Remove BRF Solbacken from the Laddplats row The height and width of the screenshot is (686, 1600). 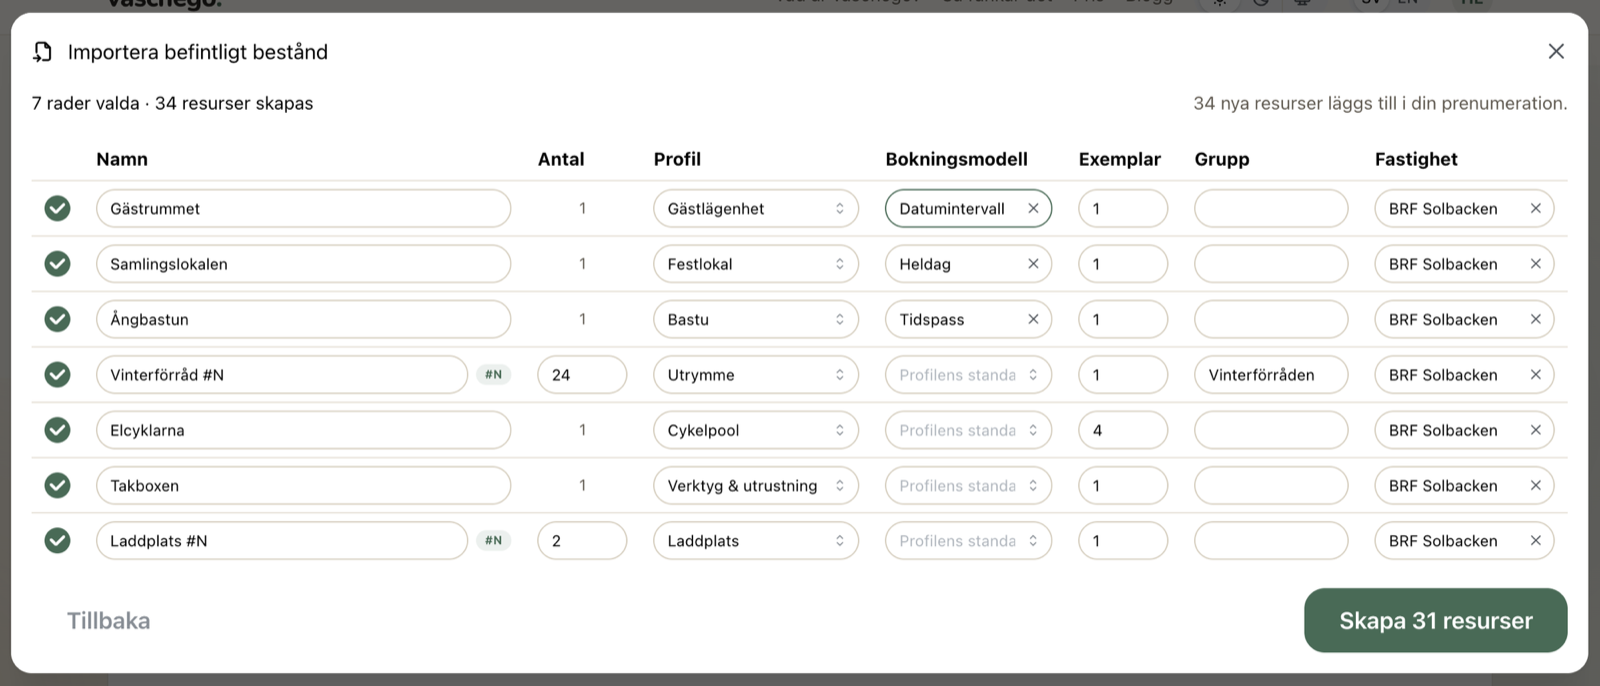[x=1535, y=541]
